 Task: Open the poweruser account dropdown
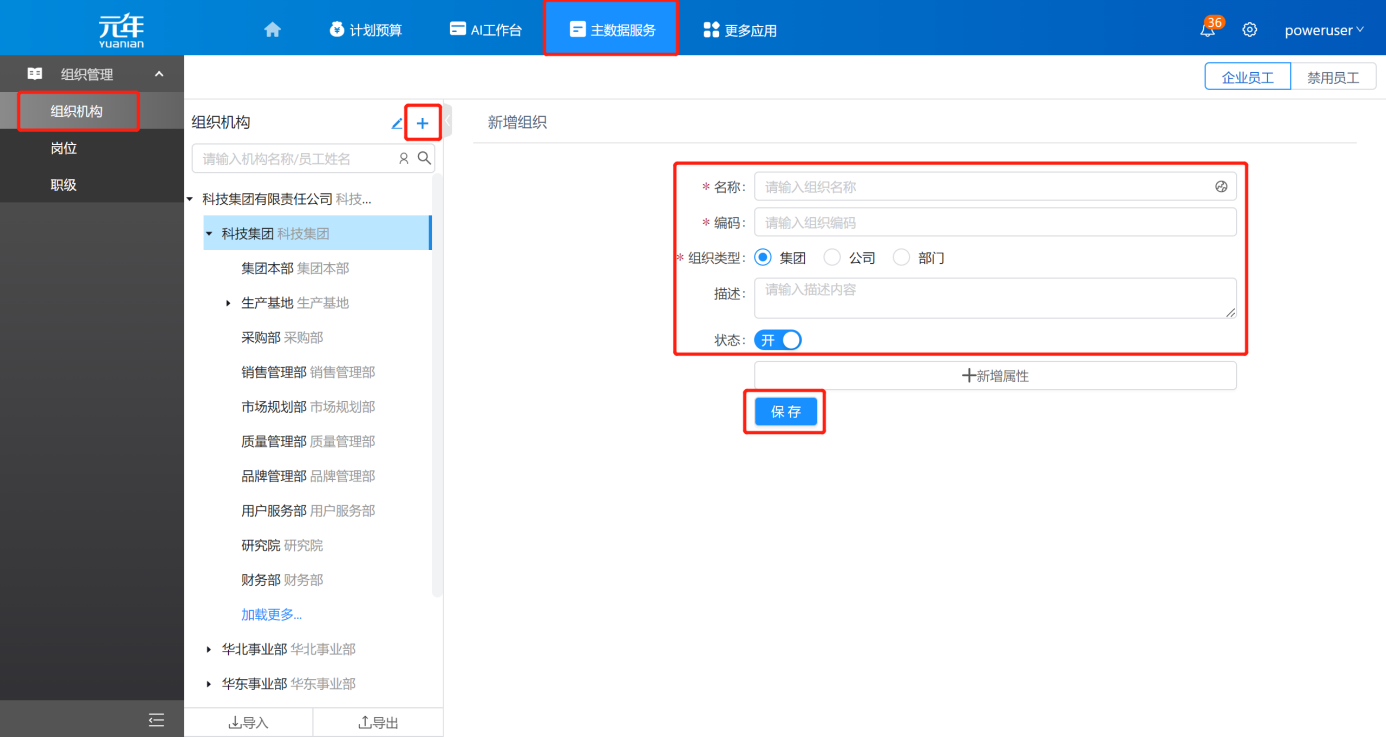[1323, 30]
